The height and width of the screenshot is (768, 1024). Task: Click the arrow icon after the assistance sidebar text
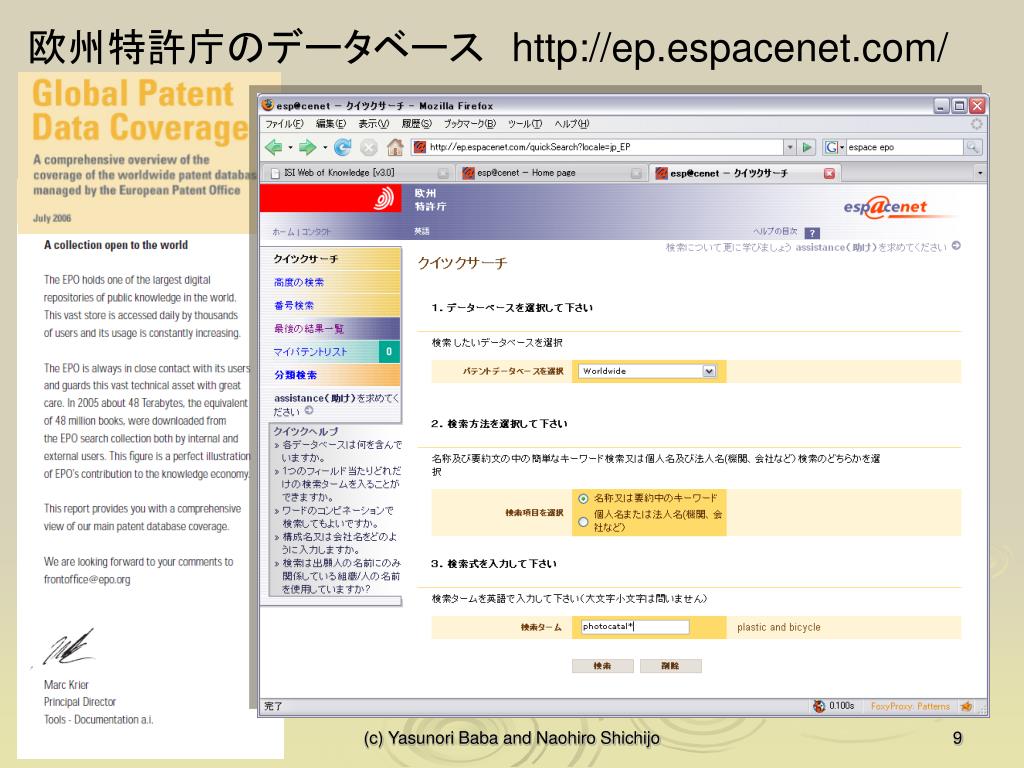(309, 411)
